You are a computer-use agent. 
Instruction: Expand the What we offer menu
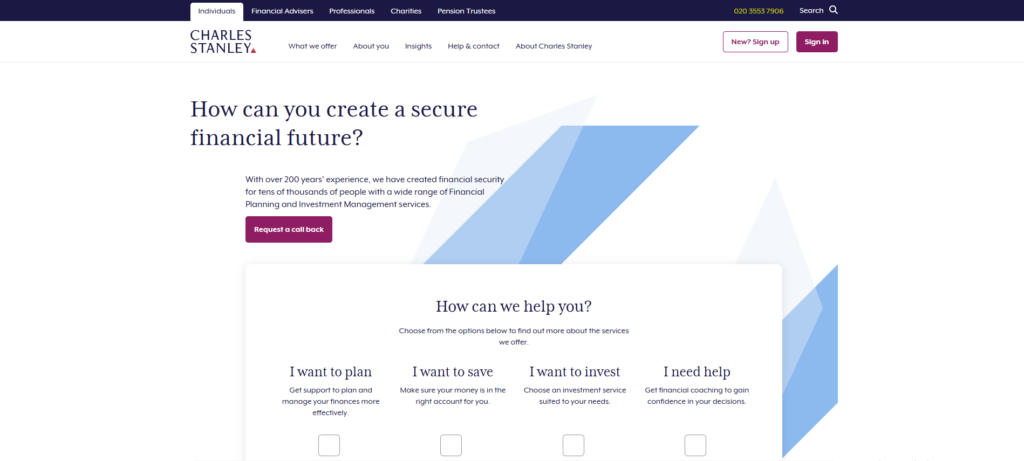click(x=312, y=46)
